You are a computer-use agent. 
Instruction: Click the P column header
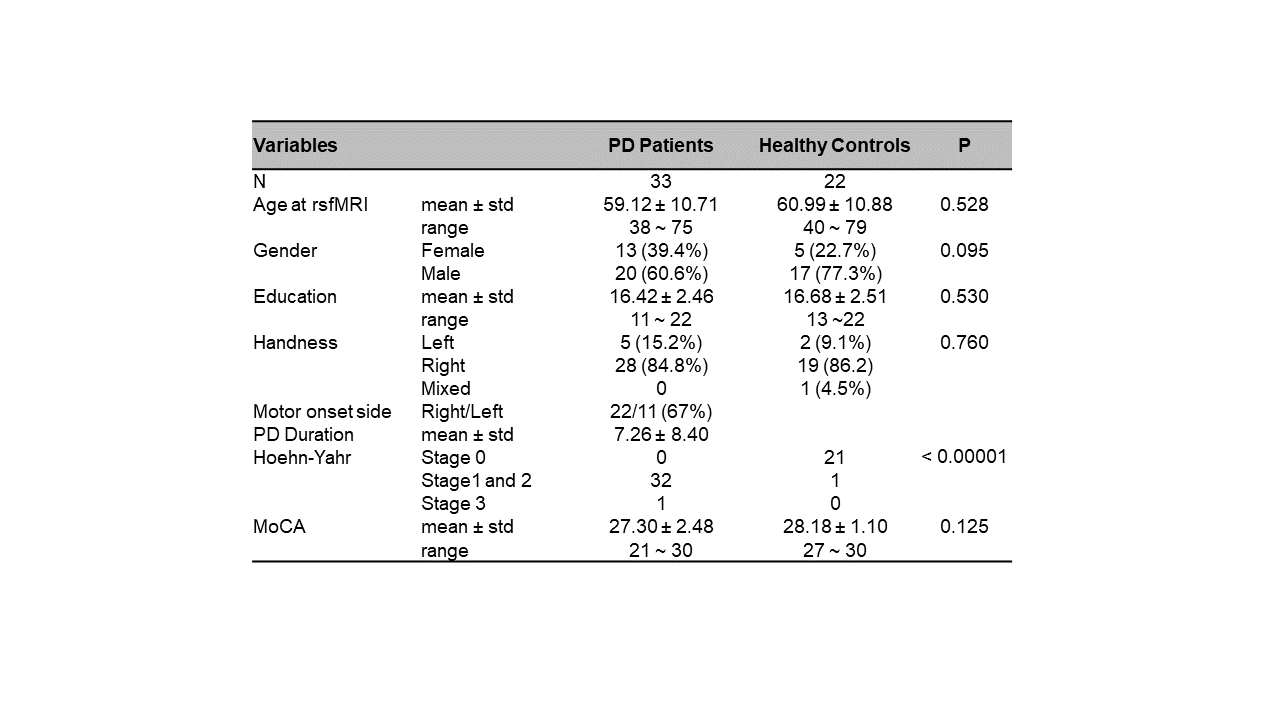coord(964,146)
